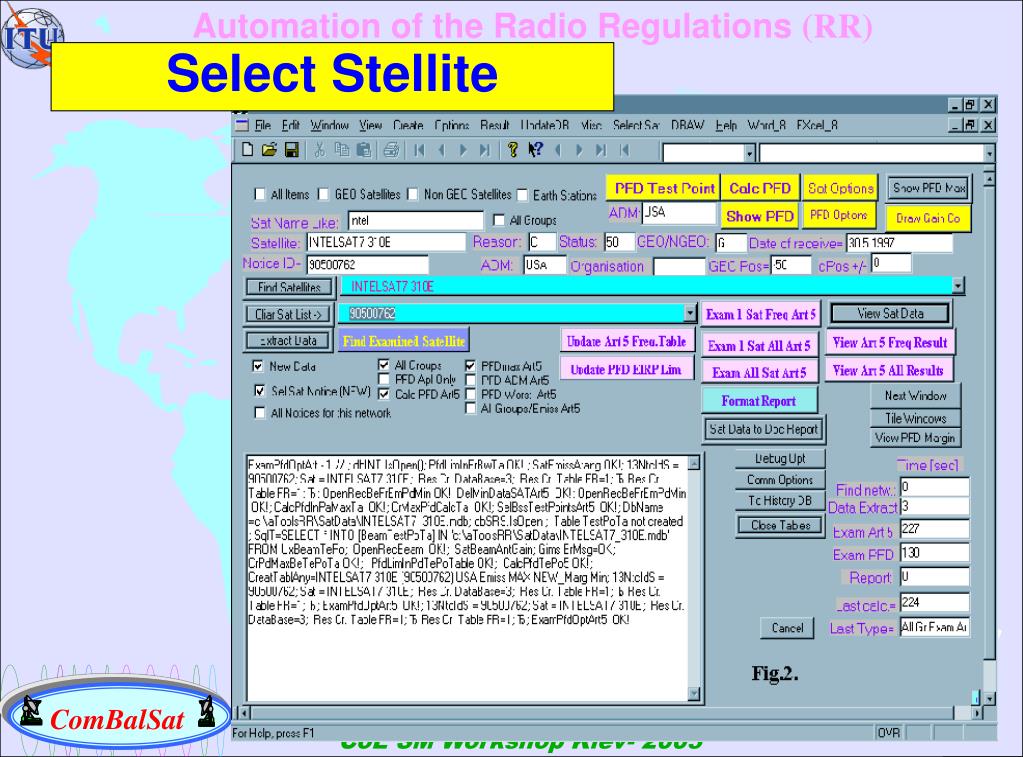Open the DRAW menu
The width and height of the screenshot is (1023, 757).
point(688,125)
